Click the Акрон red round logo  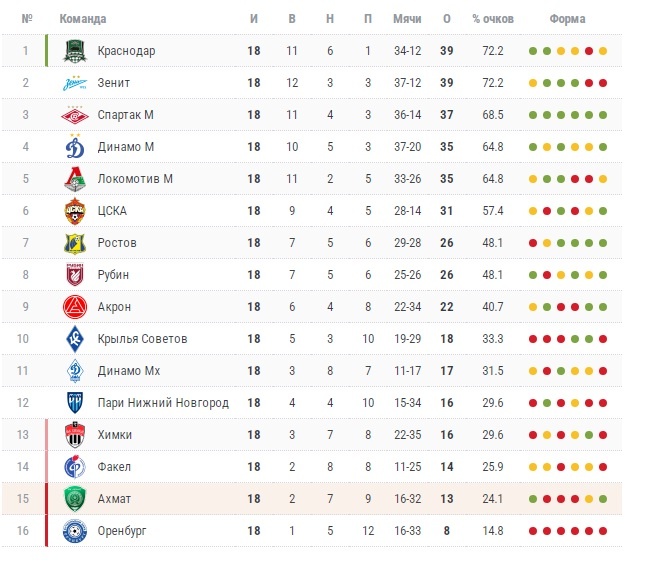pos(75,307)
